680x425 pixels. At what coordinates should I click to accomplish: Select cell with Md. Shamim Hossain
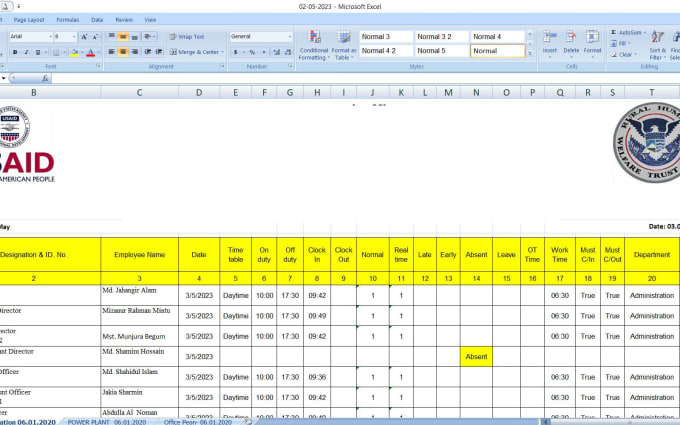139,356
